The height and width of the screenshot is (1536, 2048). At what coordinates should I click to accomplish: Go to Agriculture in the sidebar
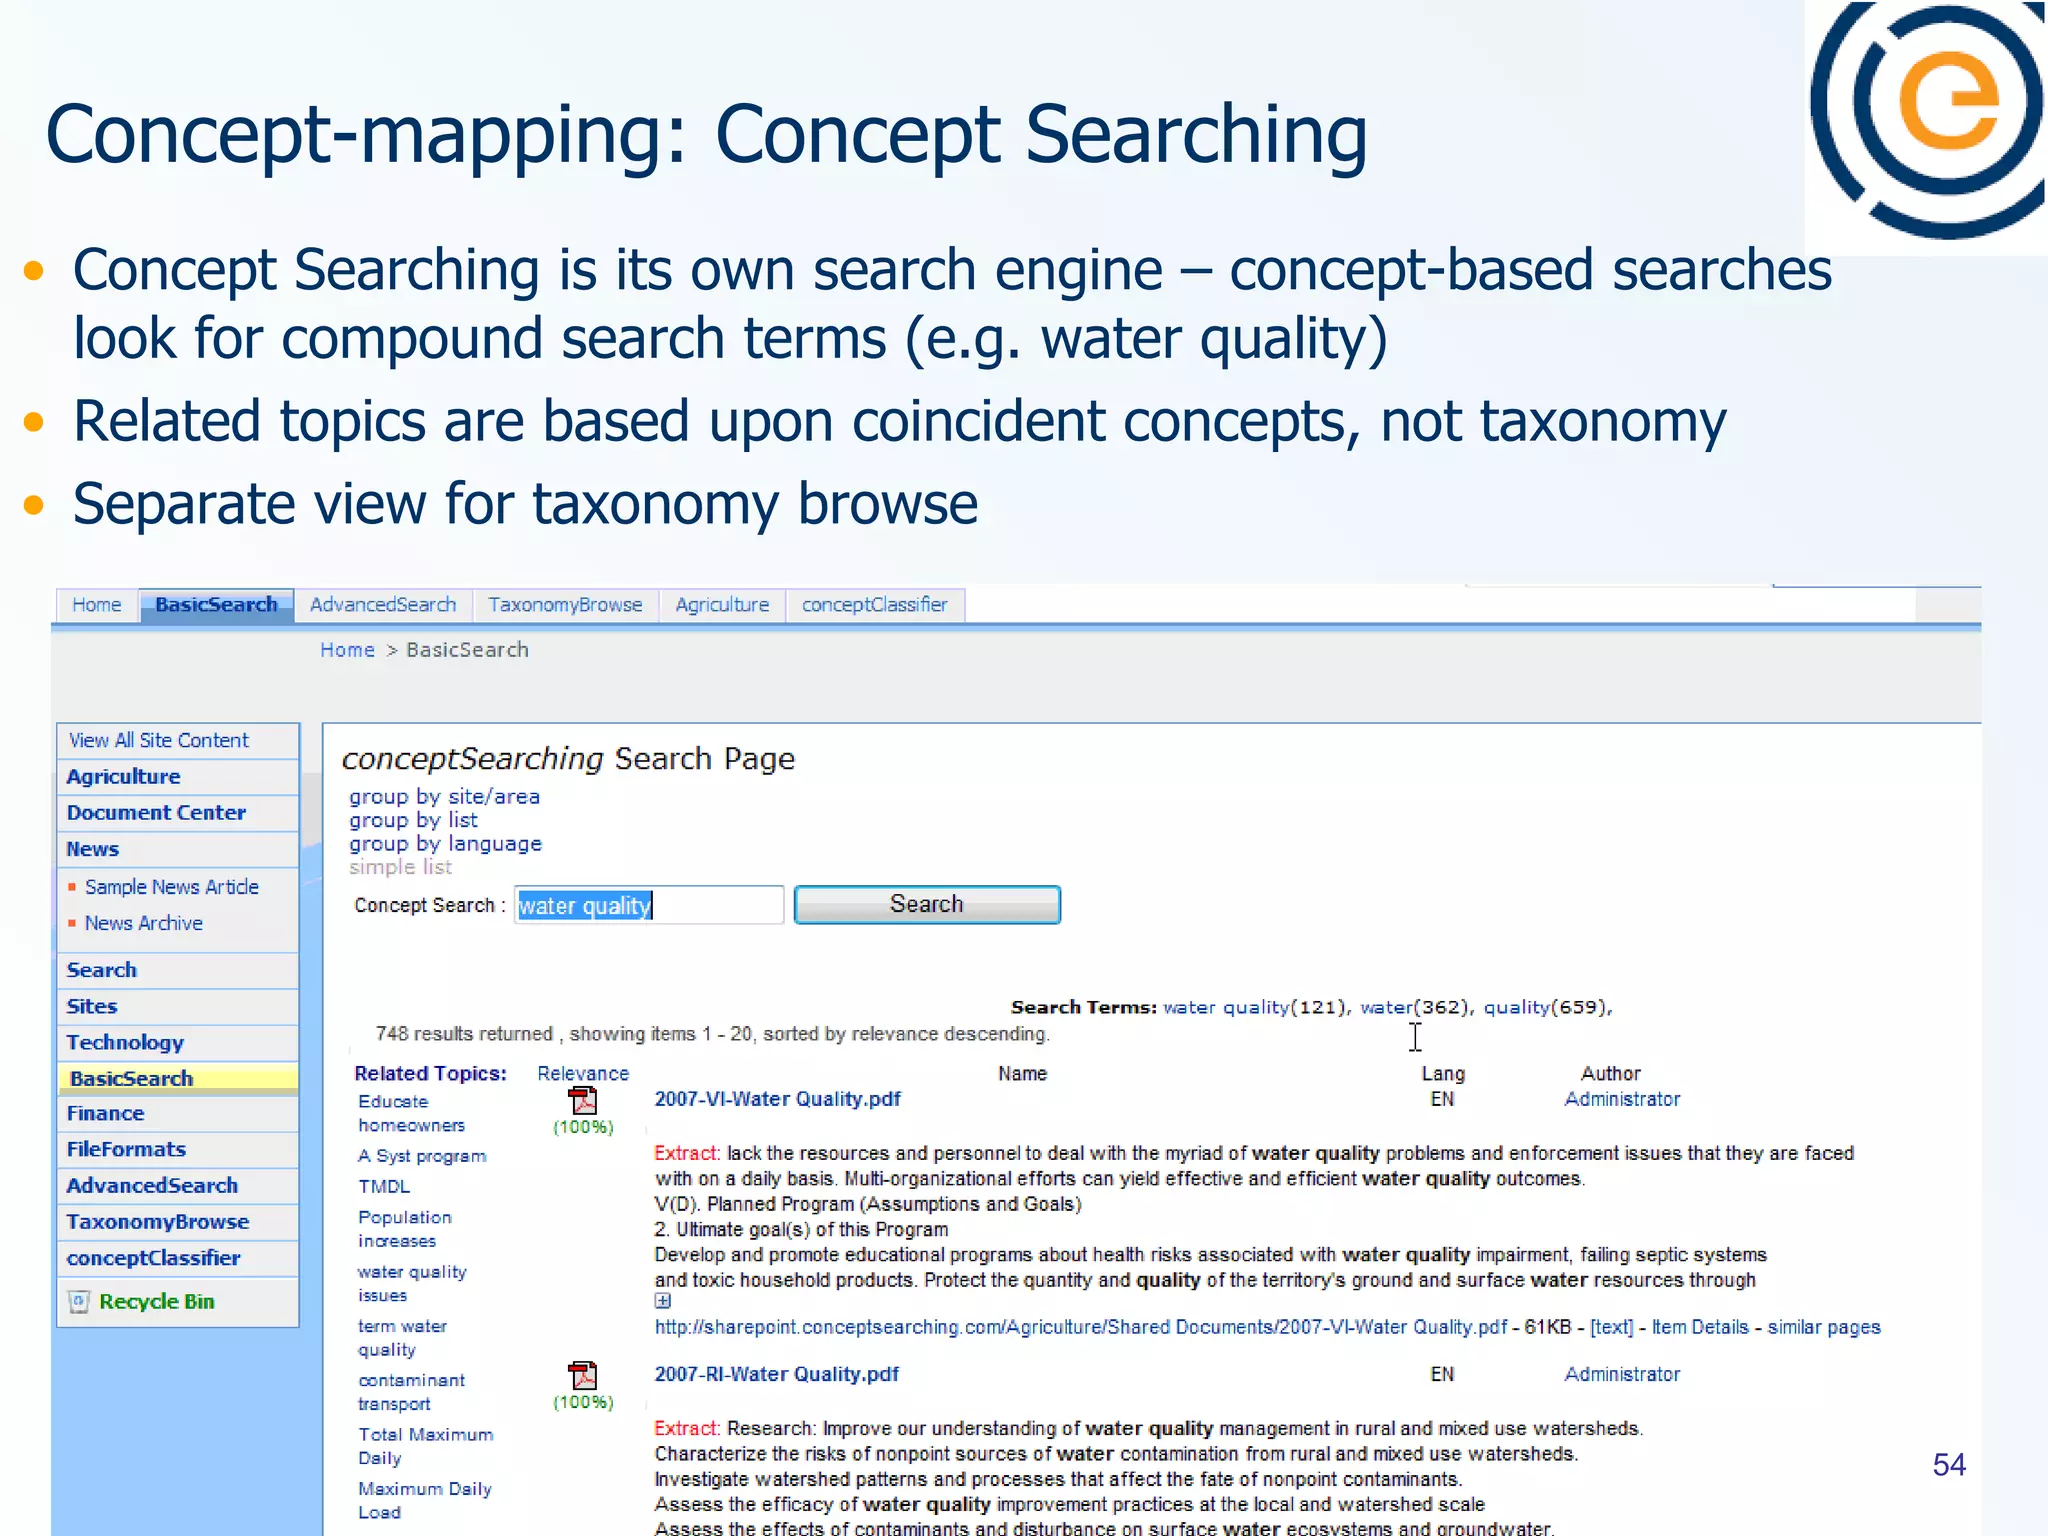click(x=123, y=777)
